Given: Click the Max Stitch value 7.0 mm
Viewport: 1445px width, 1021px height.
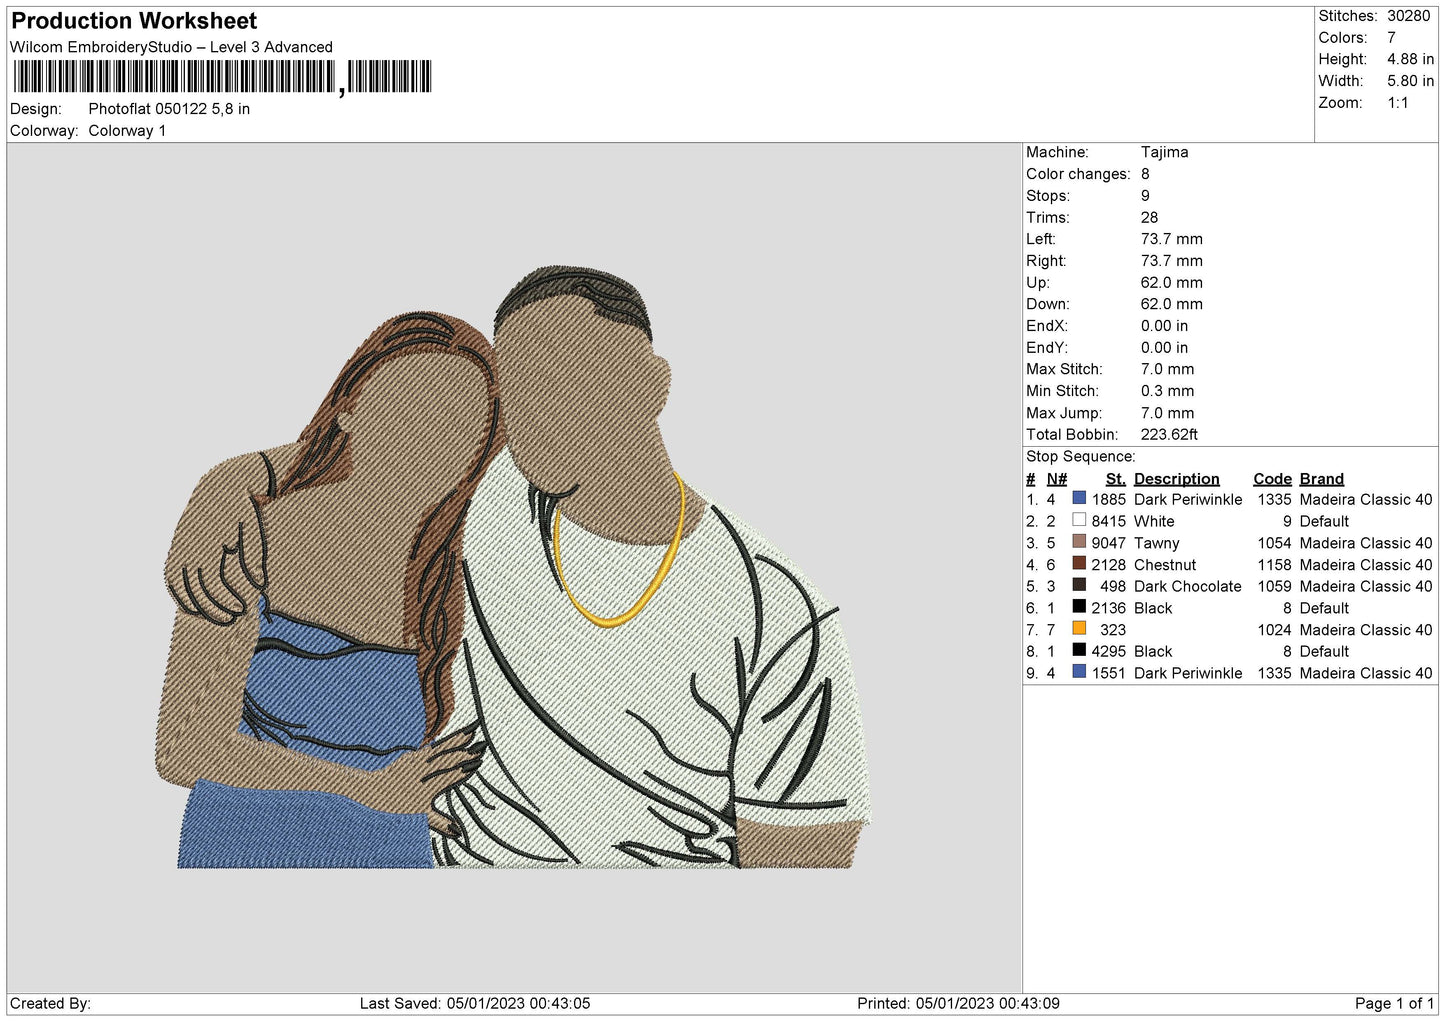Looking at the screenshot, I should pos(1167,369).
